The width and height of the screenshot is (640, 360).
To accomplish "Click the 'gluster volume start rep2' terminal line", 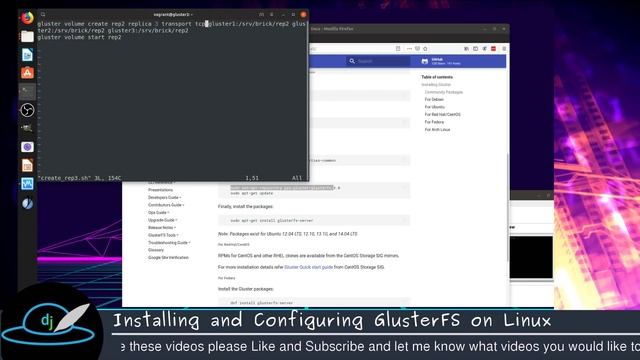I will tap(80, 37).
